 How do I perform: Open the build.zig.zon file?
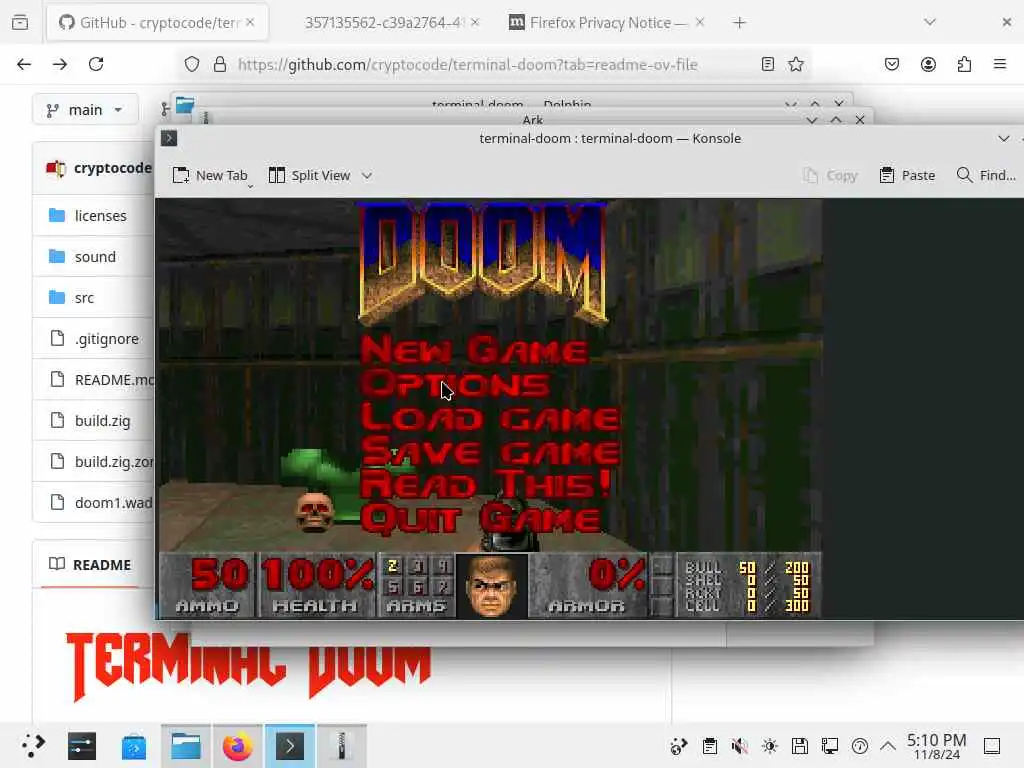(114, 462)
